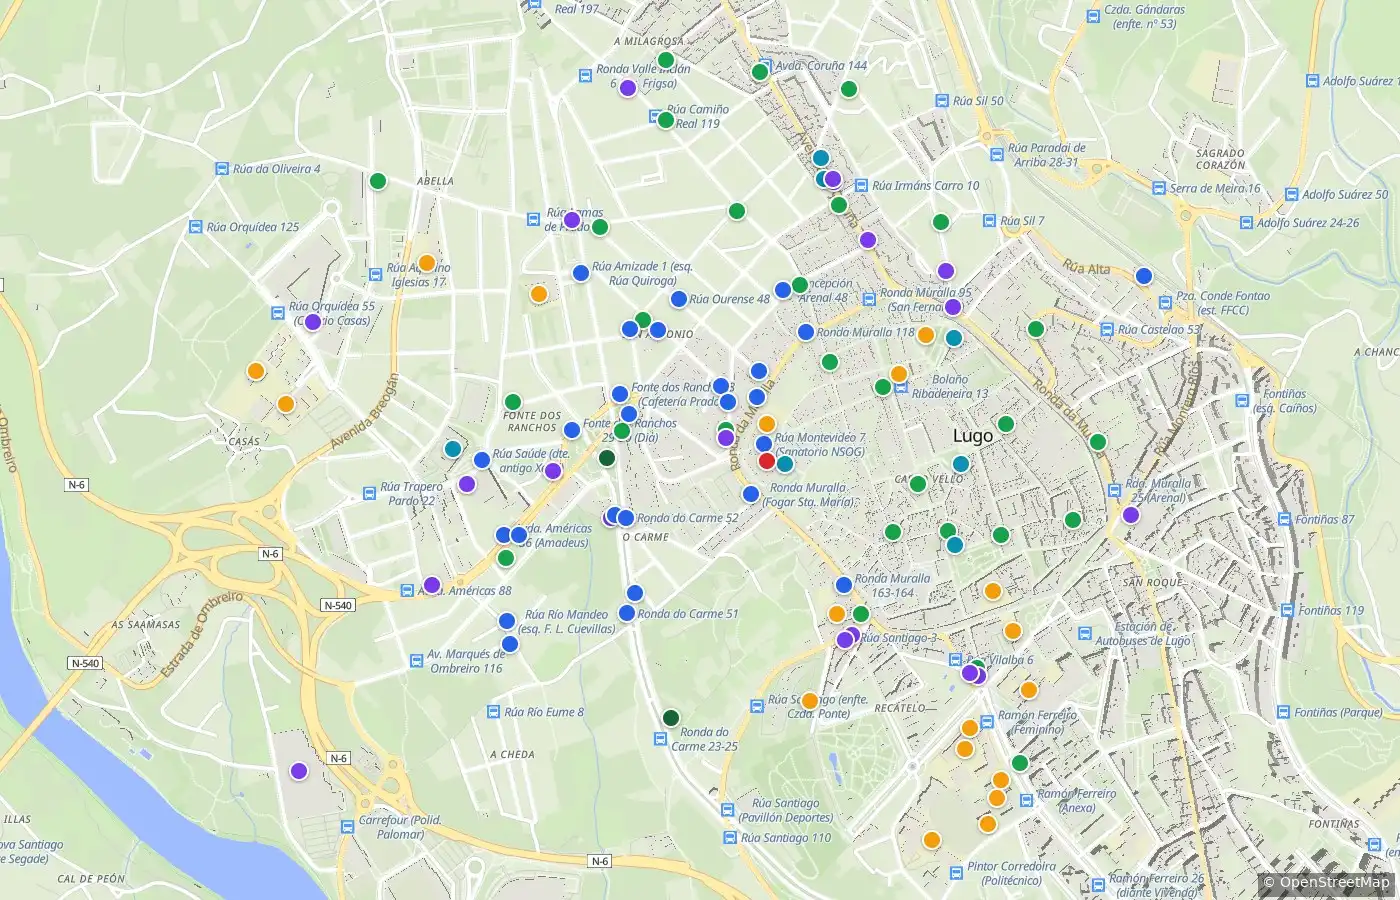Click the Rúa Santiago 110 bus stop icon

tap(730, 838)
